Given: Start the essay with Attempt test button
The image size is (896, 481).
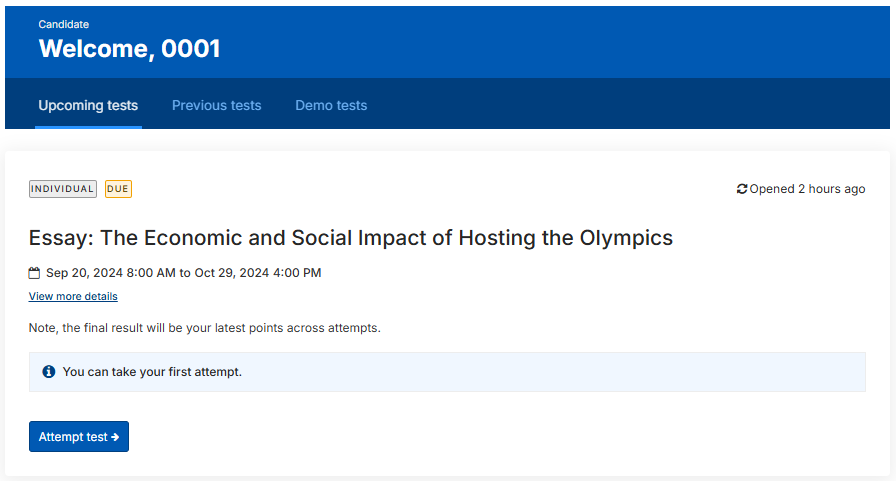Looking at the screenshot, I should point(79,436).
